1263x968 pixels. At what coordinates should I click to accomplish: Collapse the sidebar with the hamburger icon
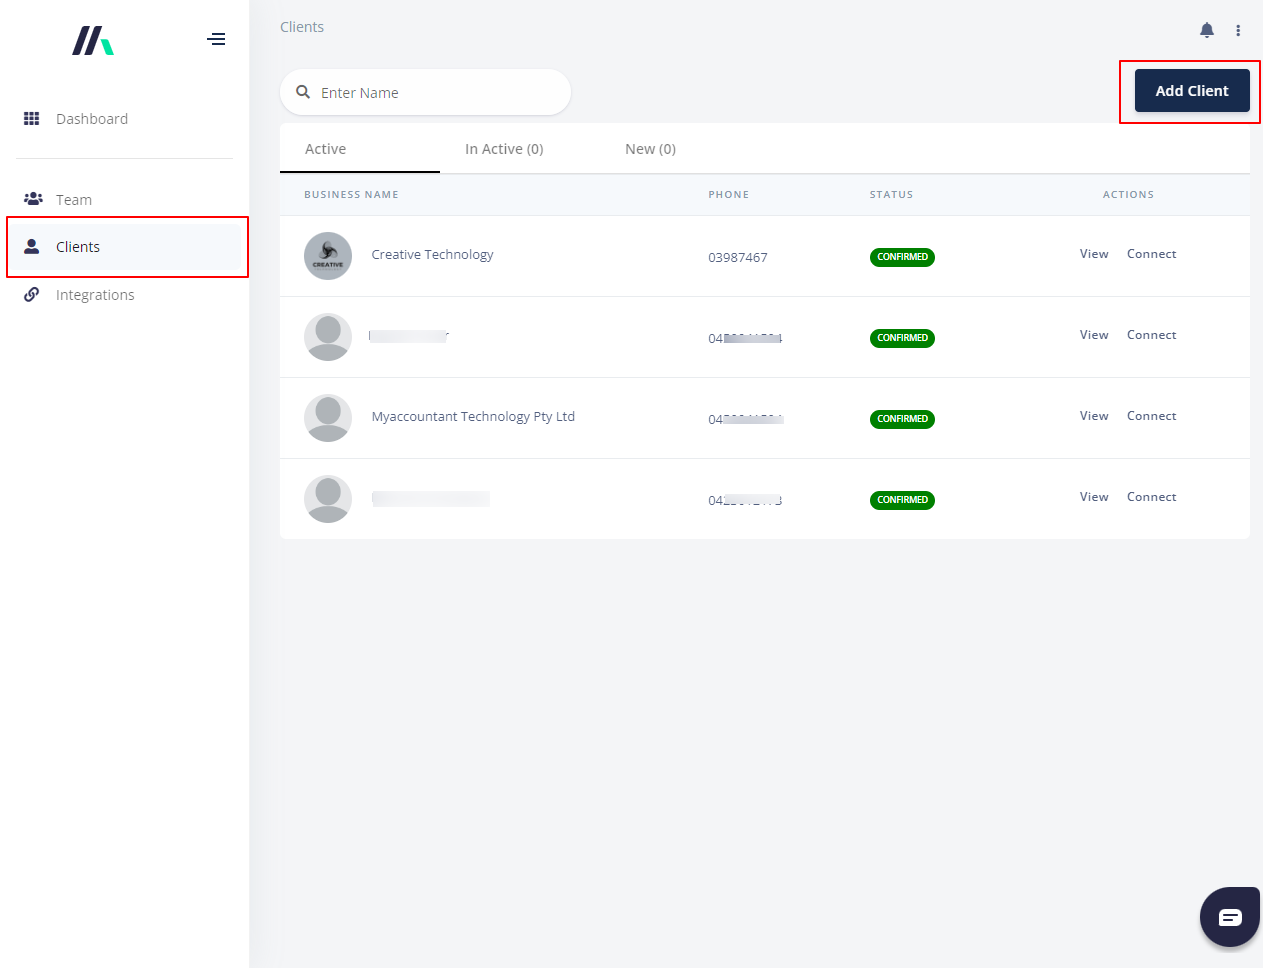216,40
